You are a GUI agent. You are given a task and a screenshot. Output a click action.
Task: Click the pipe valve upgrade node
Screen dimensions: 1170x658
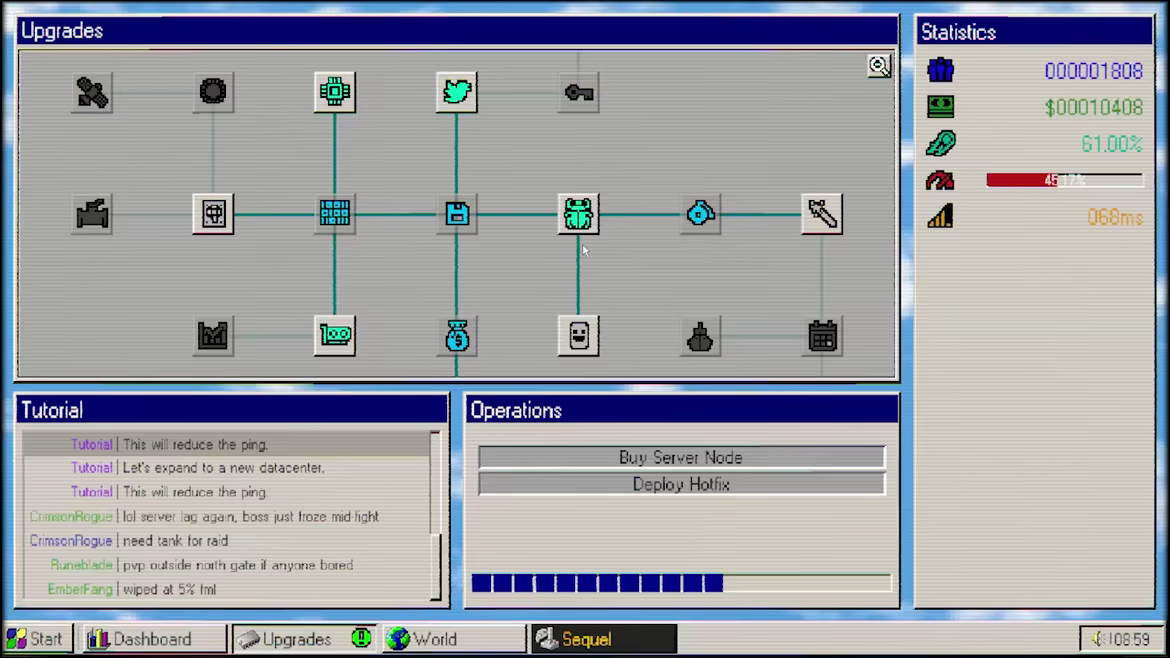click(92, 214)
